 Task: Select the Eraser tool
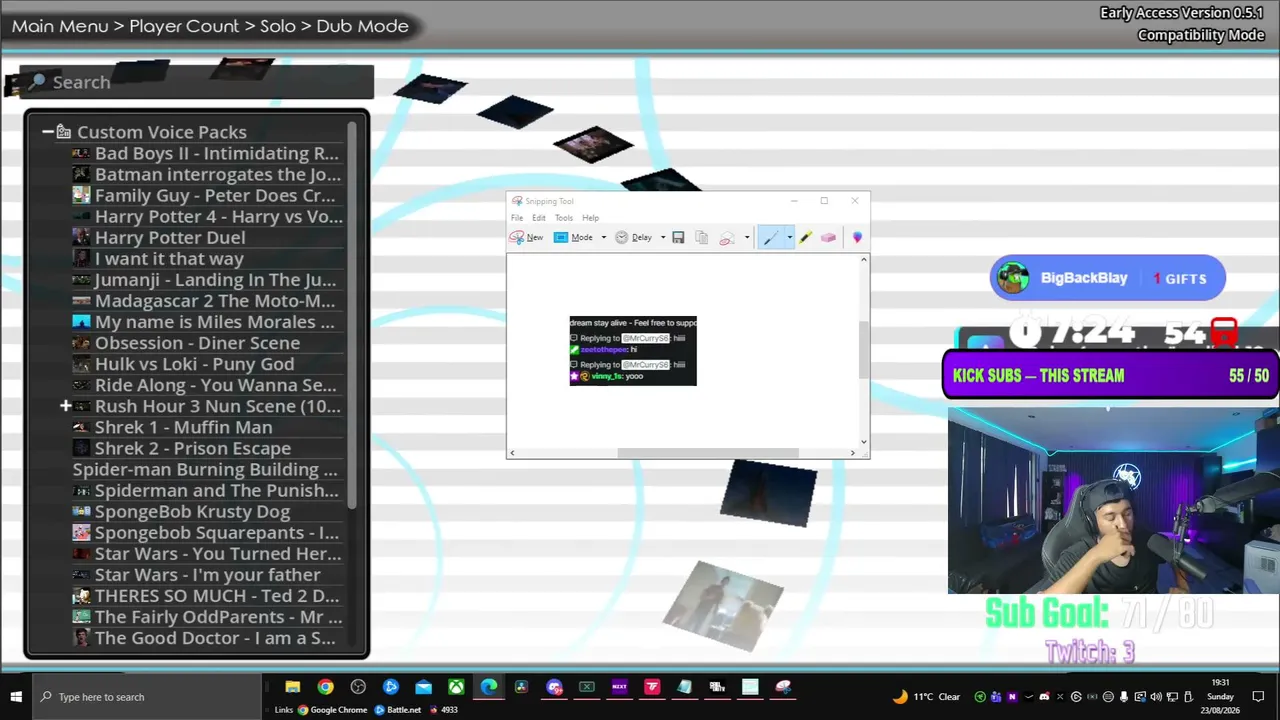pyautogui.click(x=828, y=237)
